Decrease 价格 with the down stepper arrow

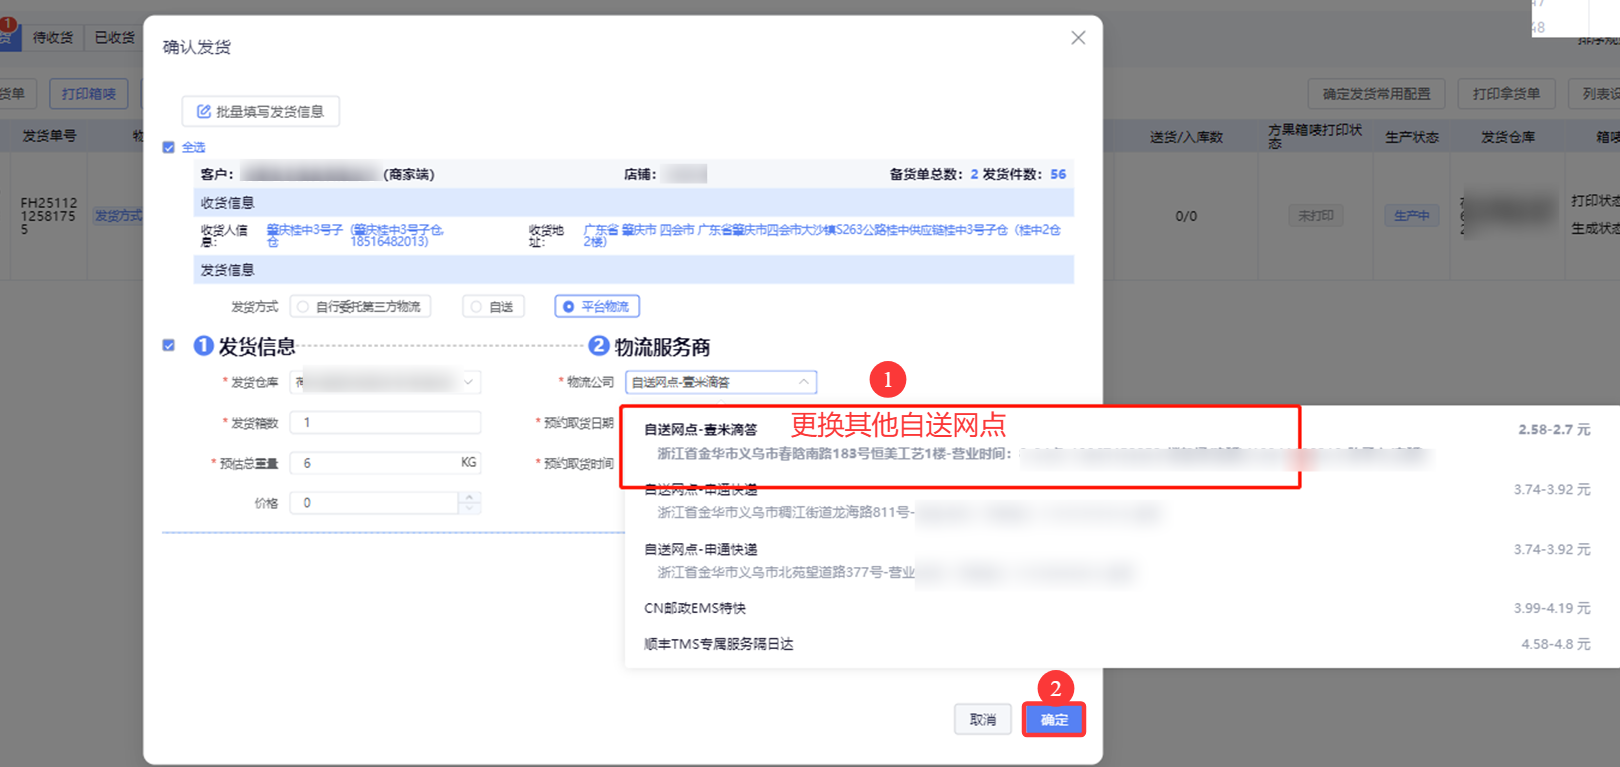coord(470,508)
